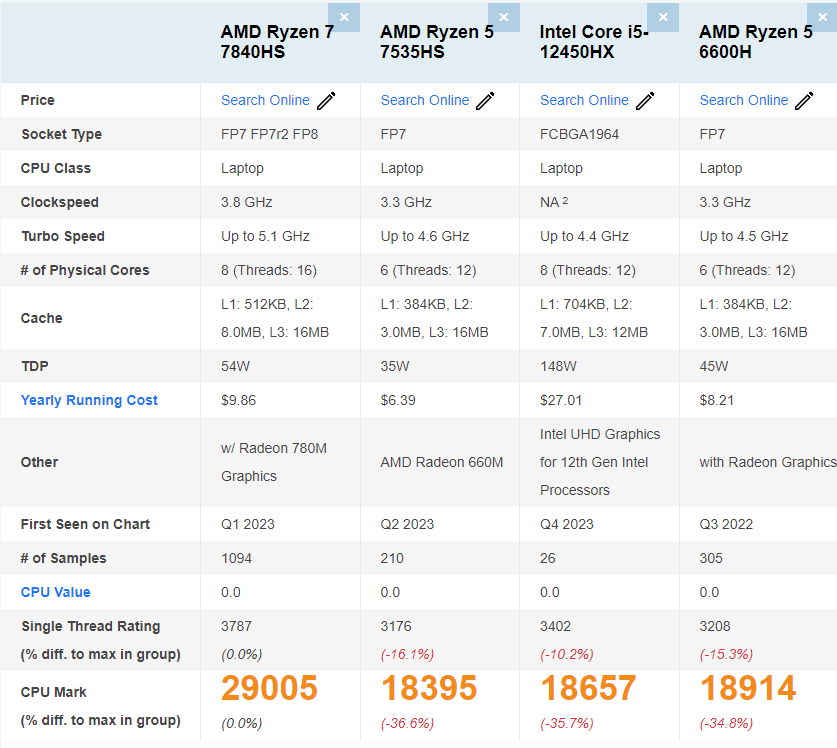This screenshot has width=837, height=748.
Task: Open Search Online for Core i5-12450HX
Action: point(585,100)
